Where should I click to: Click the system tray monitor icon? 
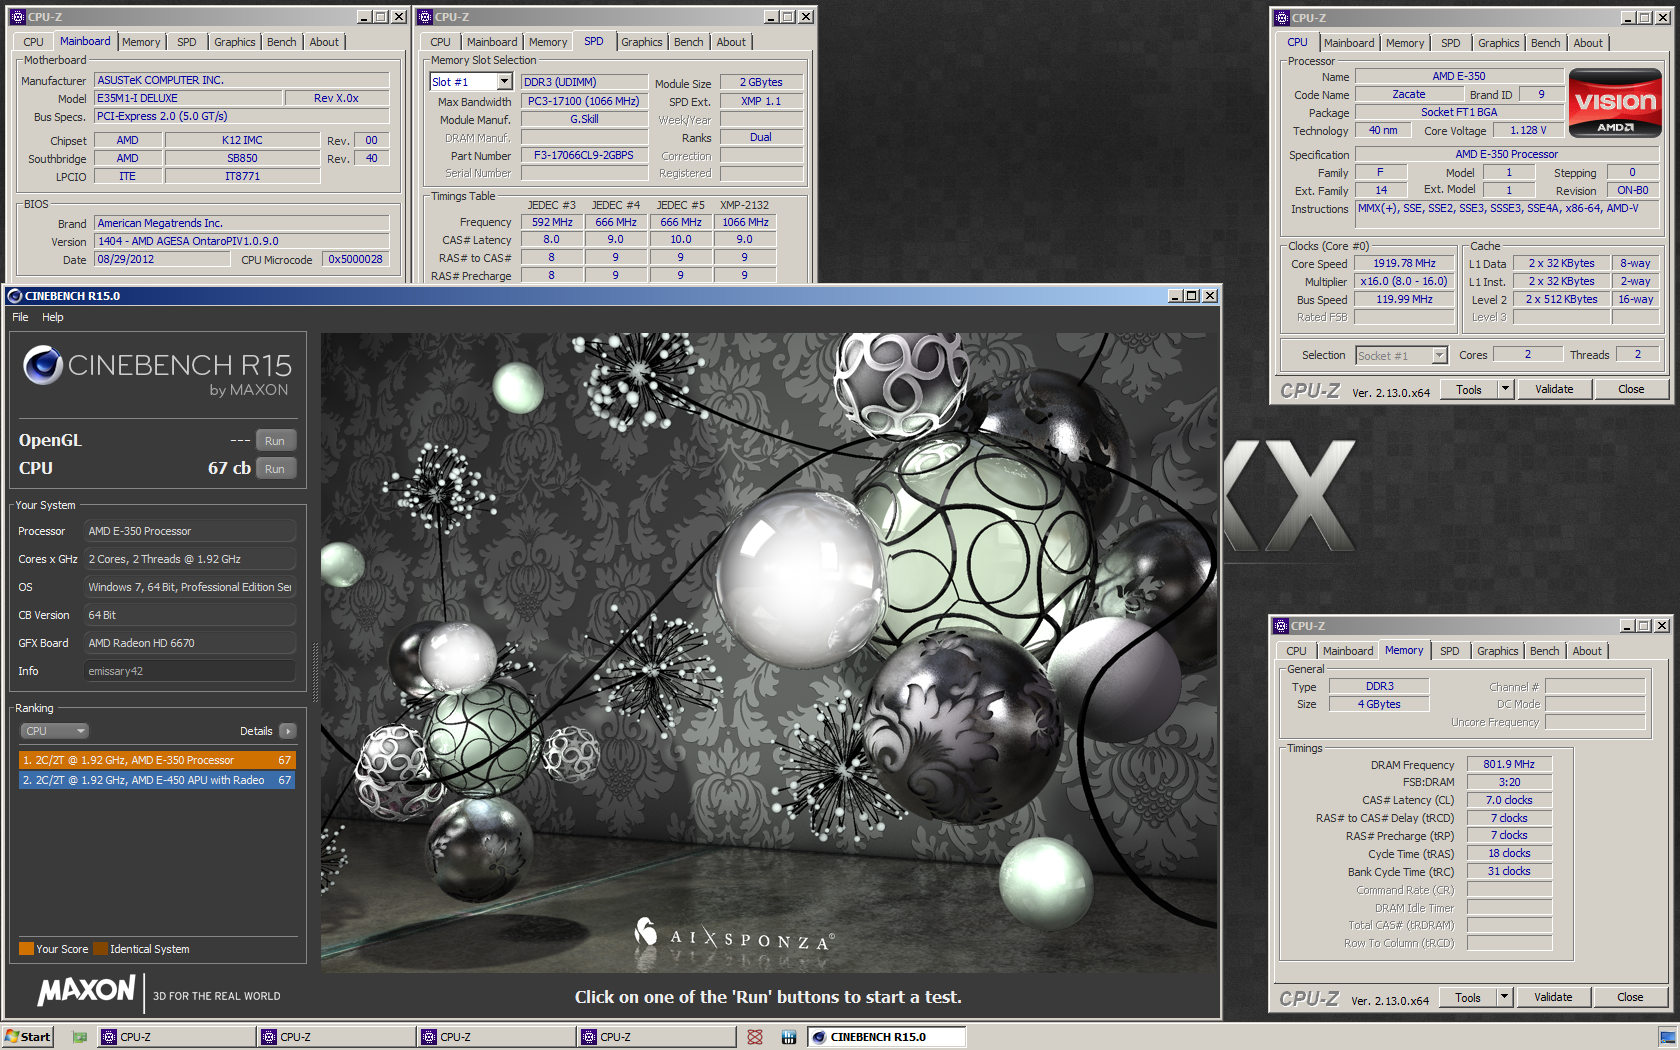point(1667,1037)
